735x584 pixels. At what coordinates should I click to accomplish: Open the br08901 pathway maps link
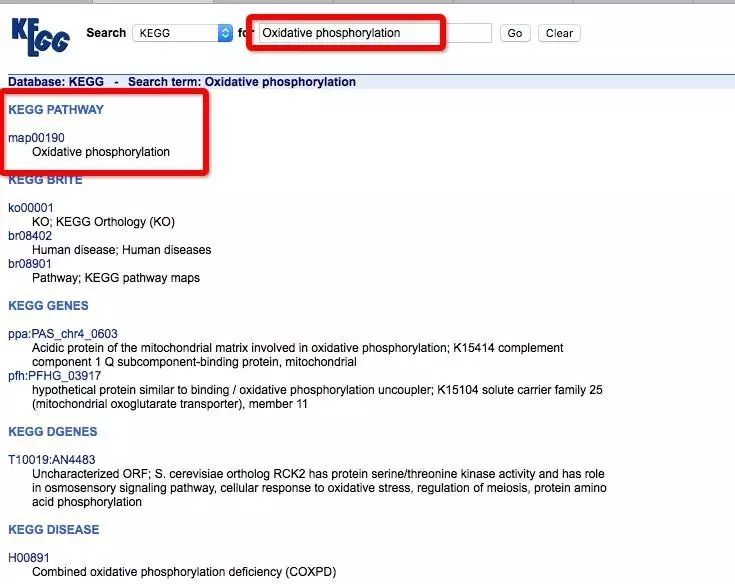point(30,264)
